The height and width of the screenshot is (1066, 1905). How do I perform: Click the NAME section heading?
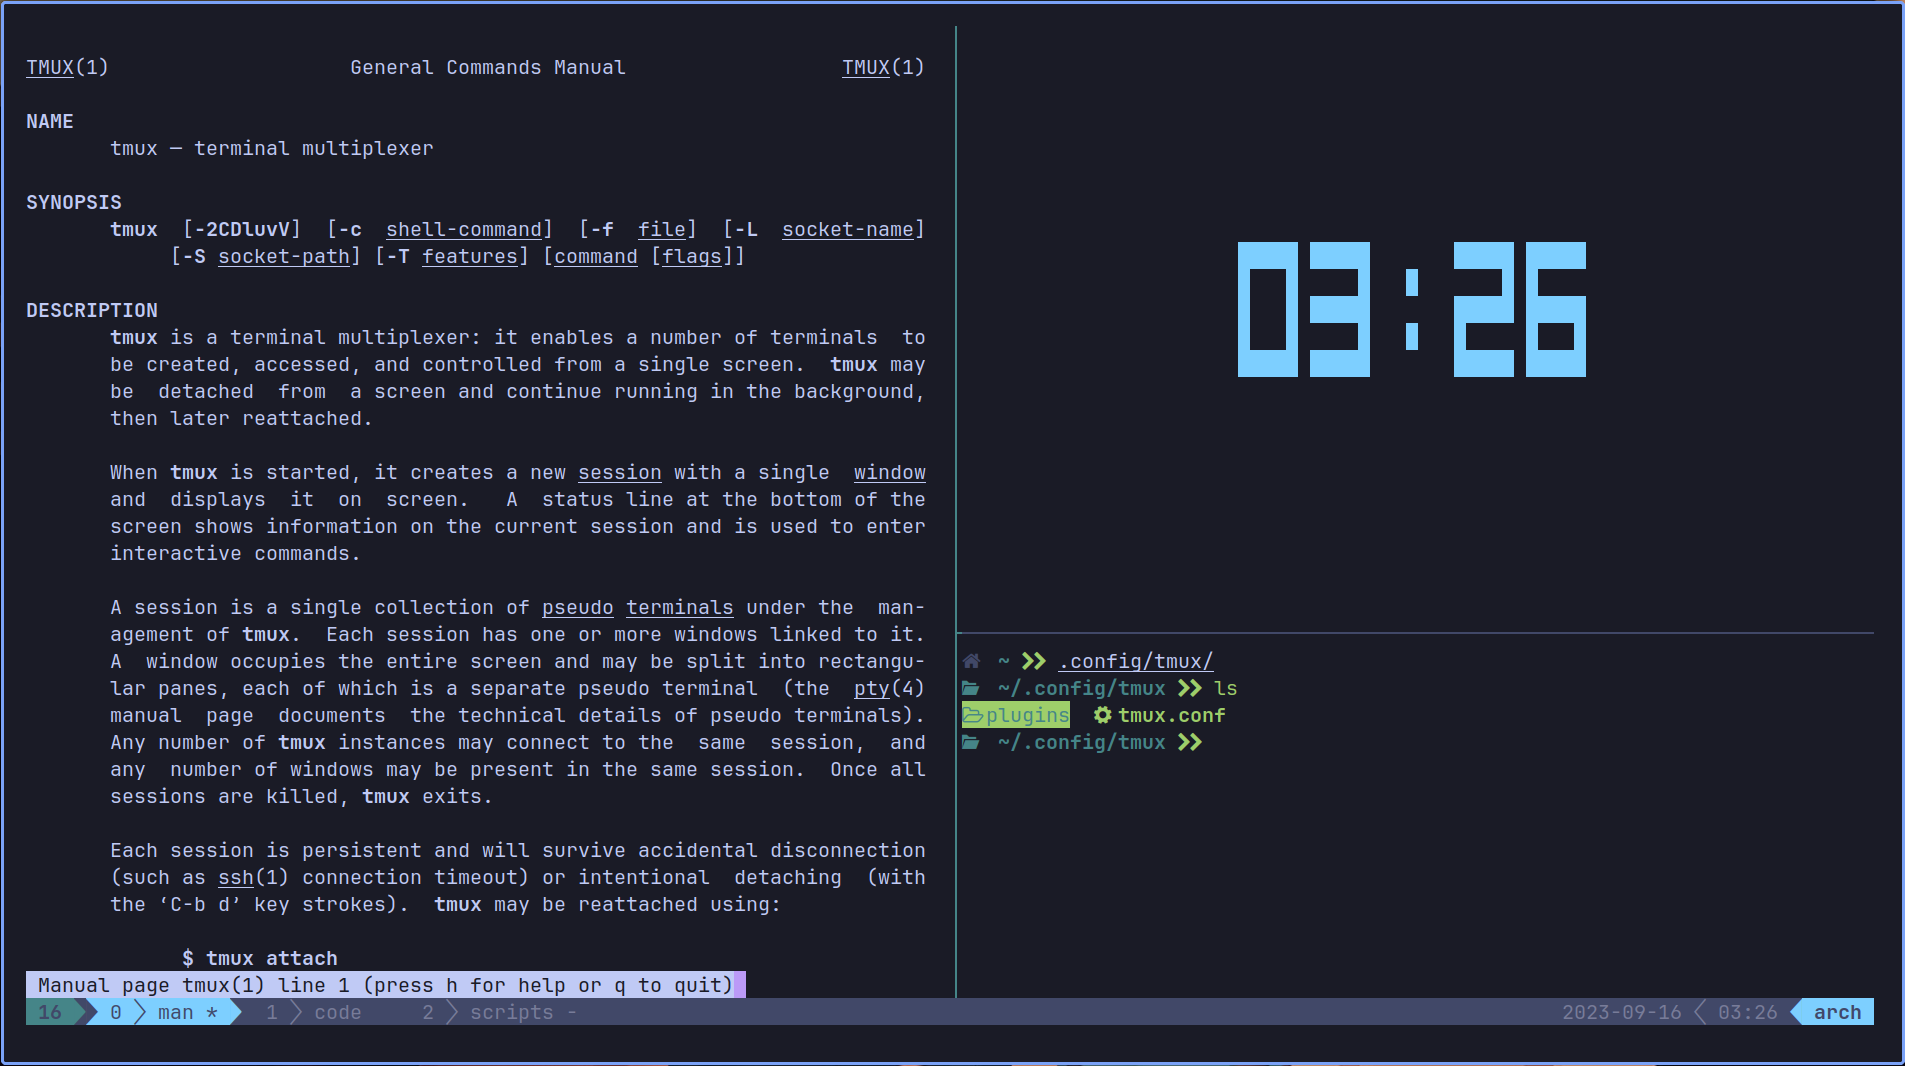50,121
